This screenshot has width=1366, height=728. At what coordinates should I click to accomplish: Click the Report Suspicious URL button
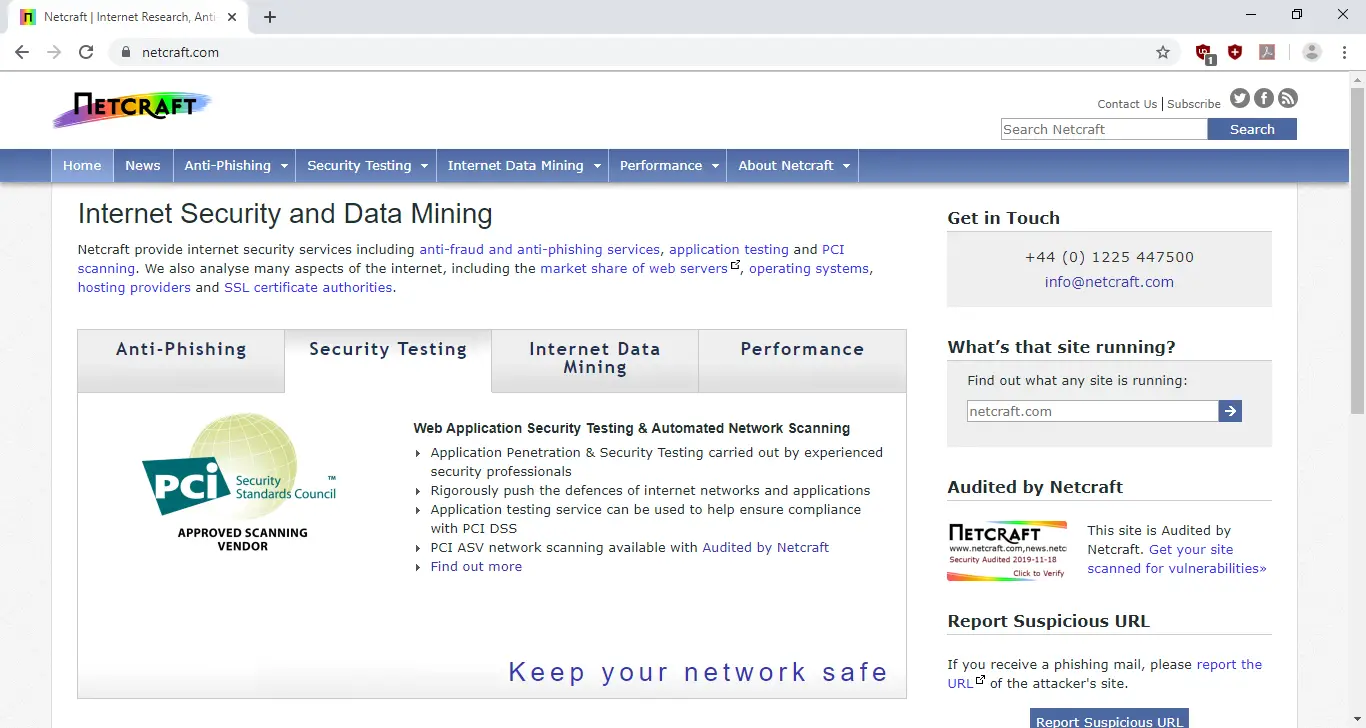pyautogui.click(x=1109, y=719)
